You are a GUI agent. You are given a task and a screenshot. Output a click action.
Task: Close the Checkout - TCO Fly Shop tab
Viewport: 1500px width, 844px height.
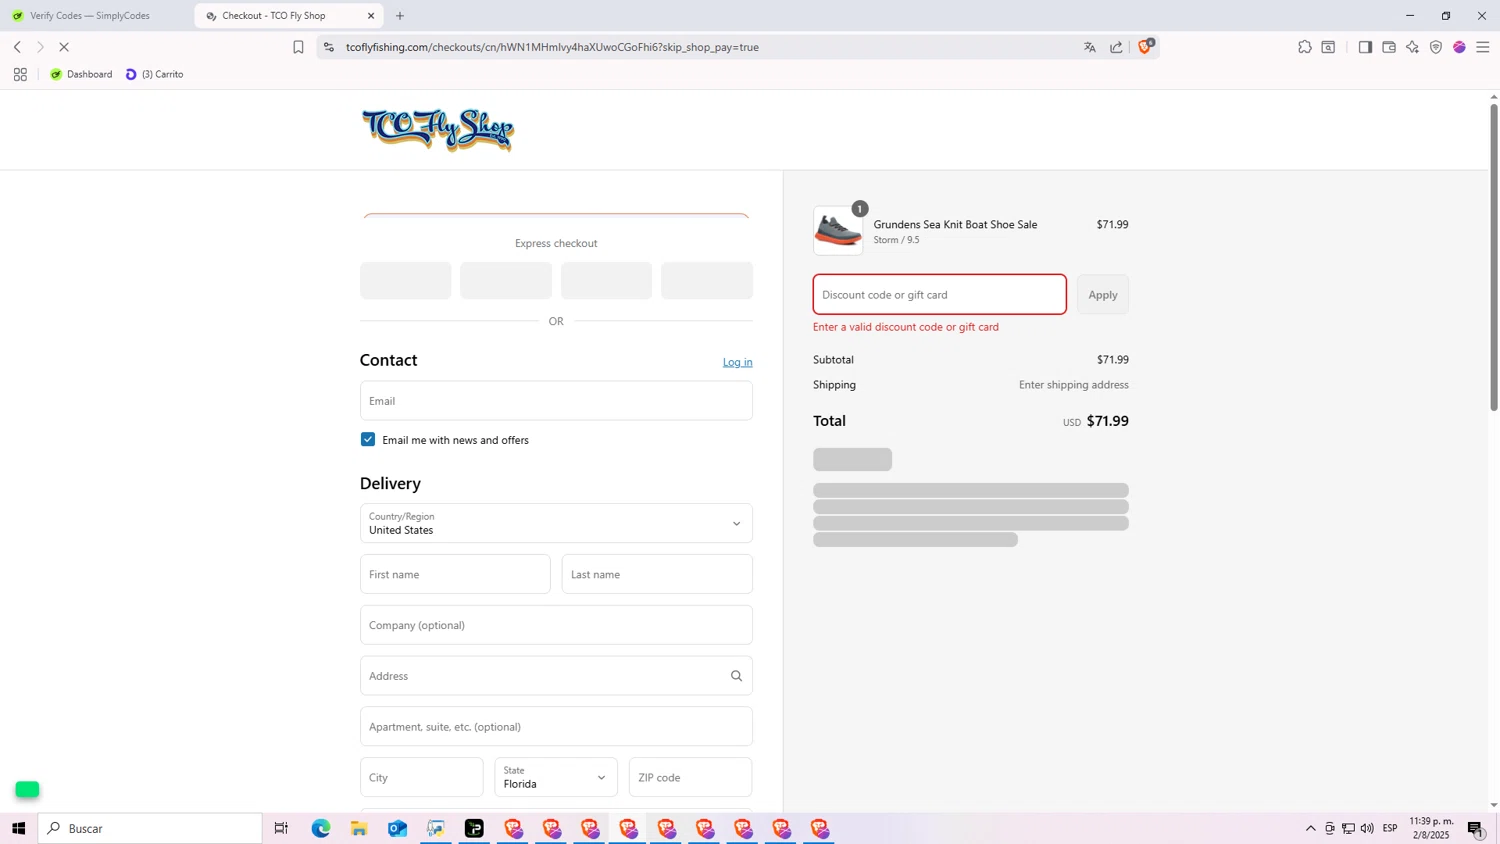click(371, 16)
